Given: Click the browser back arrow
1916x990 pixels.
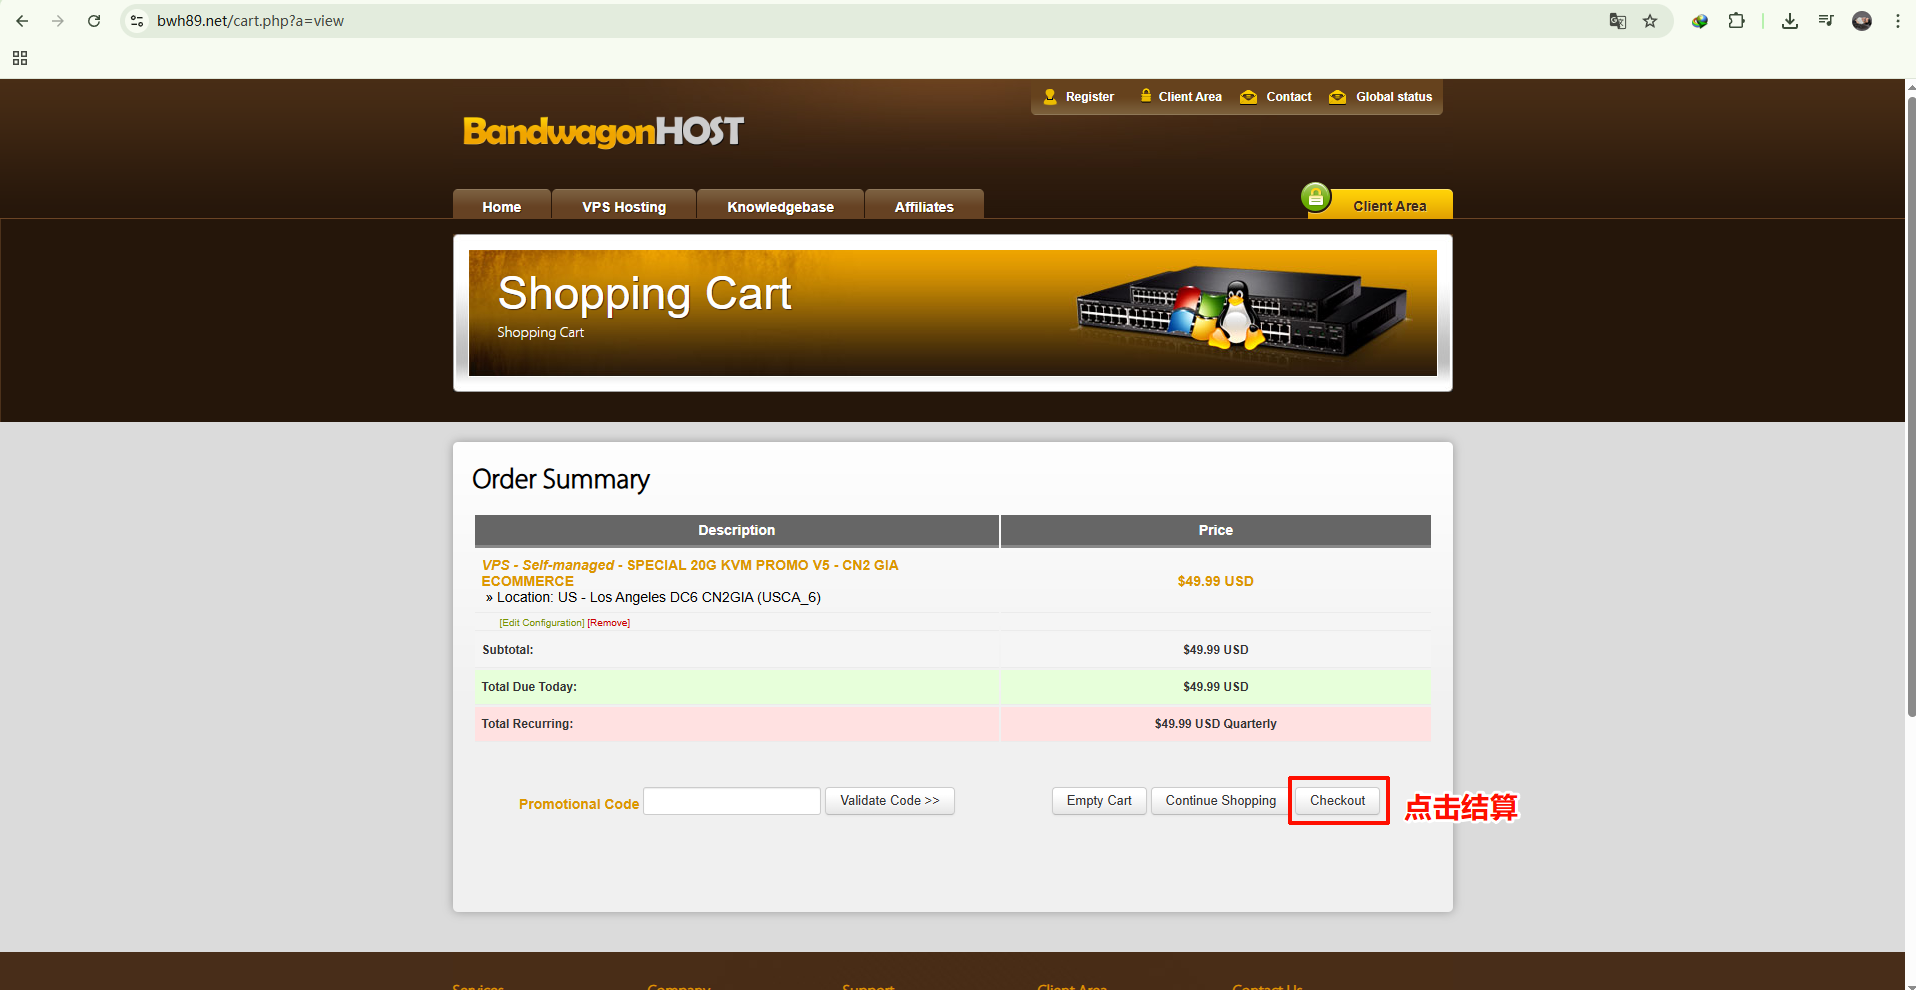Looking at the screenshot, I should click(22, 21).
